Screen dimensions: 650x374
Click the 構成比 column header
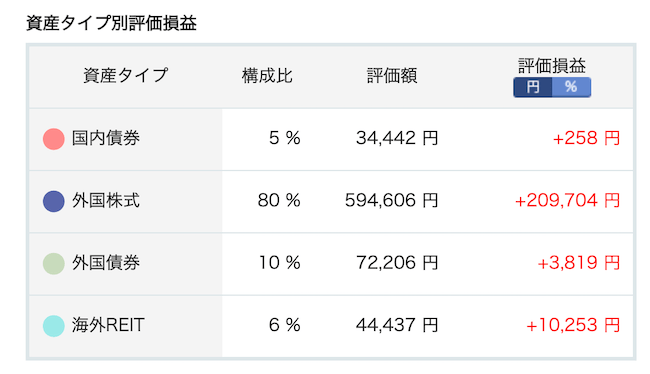point(267,76)
